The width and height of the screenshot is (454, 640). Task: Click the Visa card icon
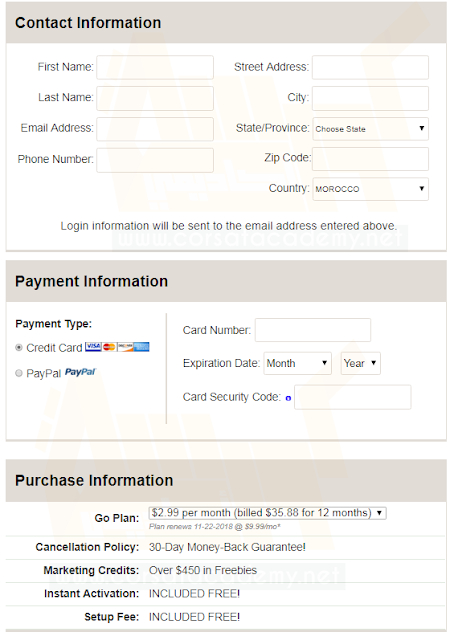click(x=93, y=347)
